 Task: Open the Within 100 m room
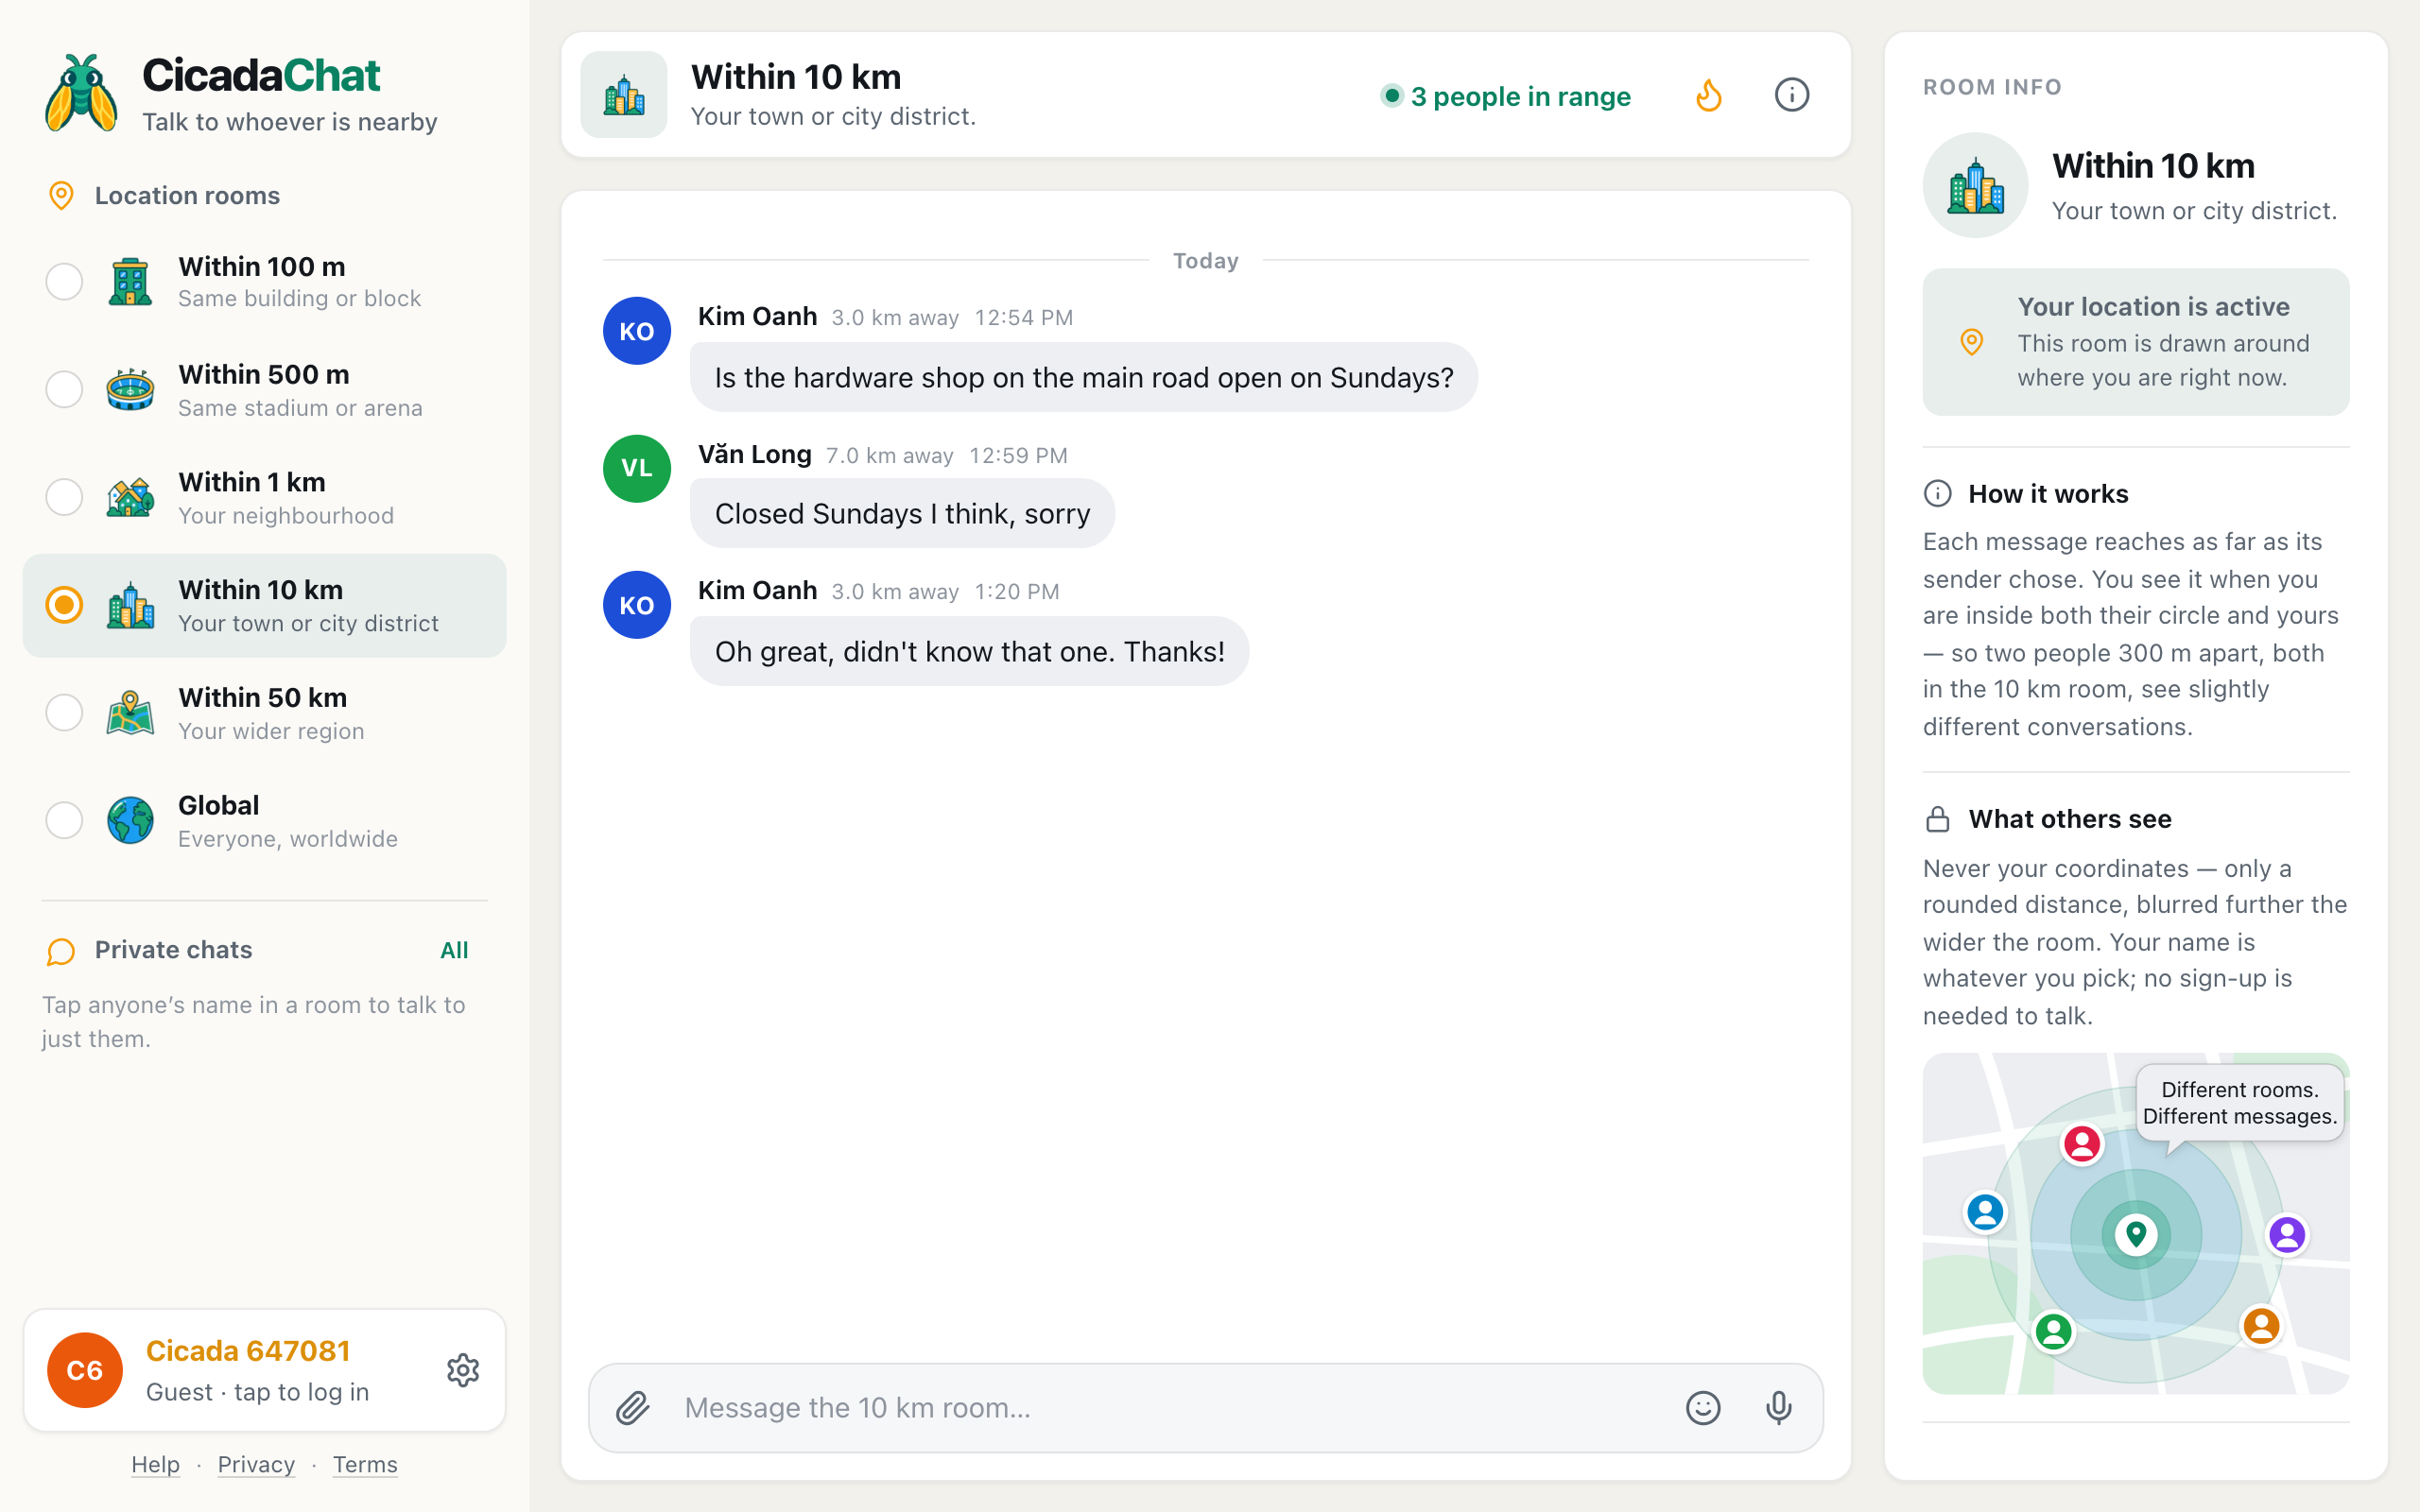point(265,282)
